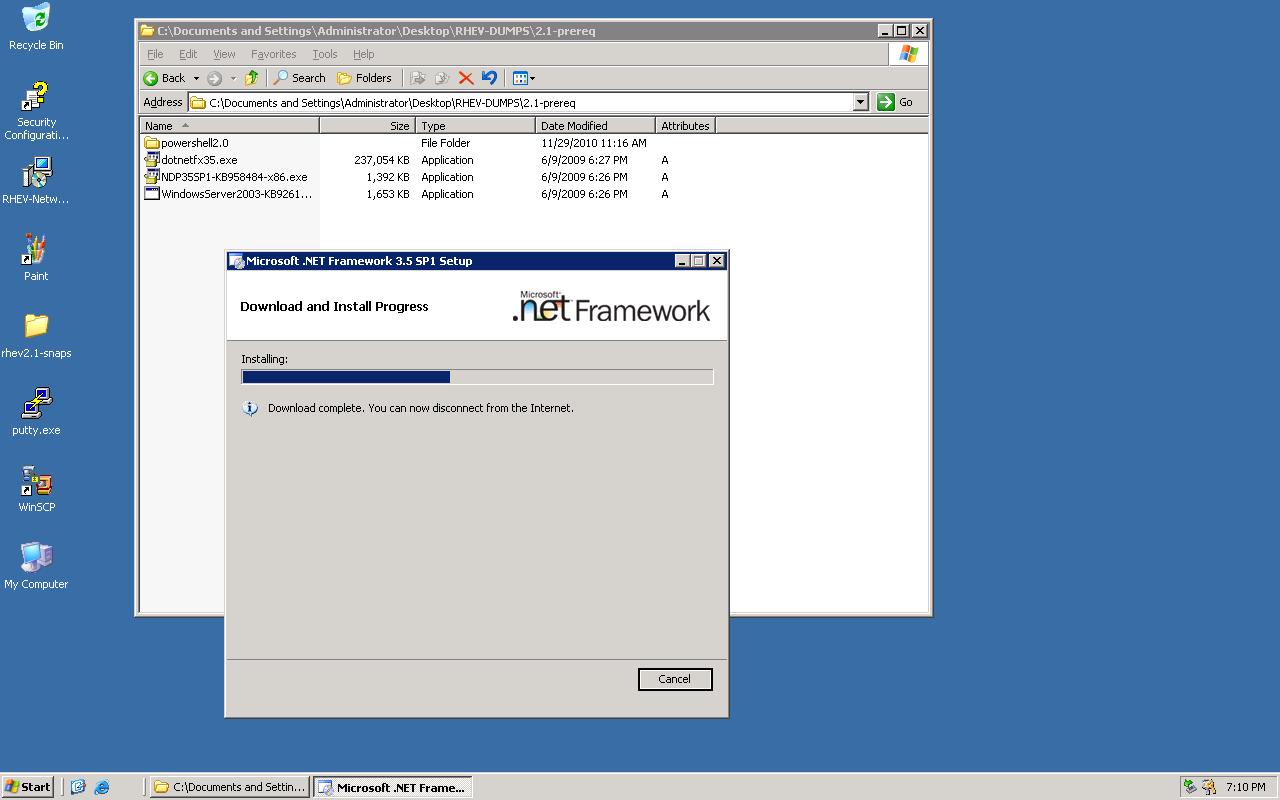Click the network connection tray icon
Viewport: 1280px width, 800px height.
coord(1190,787)
